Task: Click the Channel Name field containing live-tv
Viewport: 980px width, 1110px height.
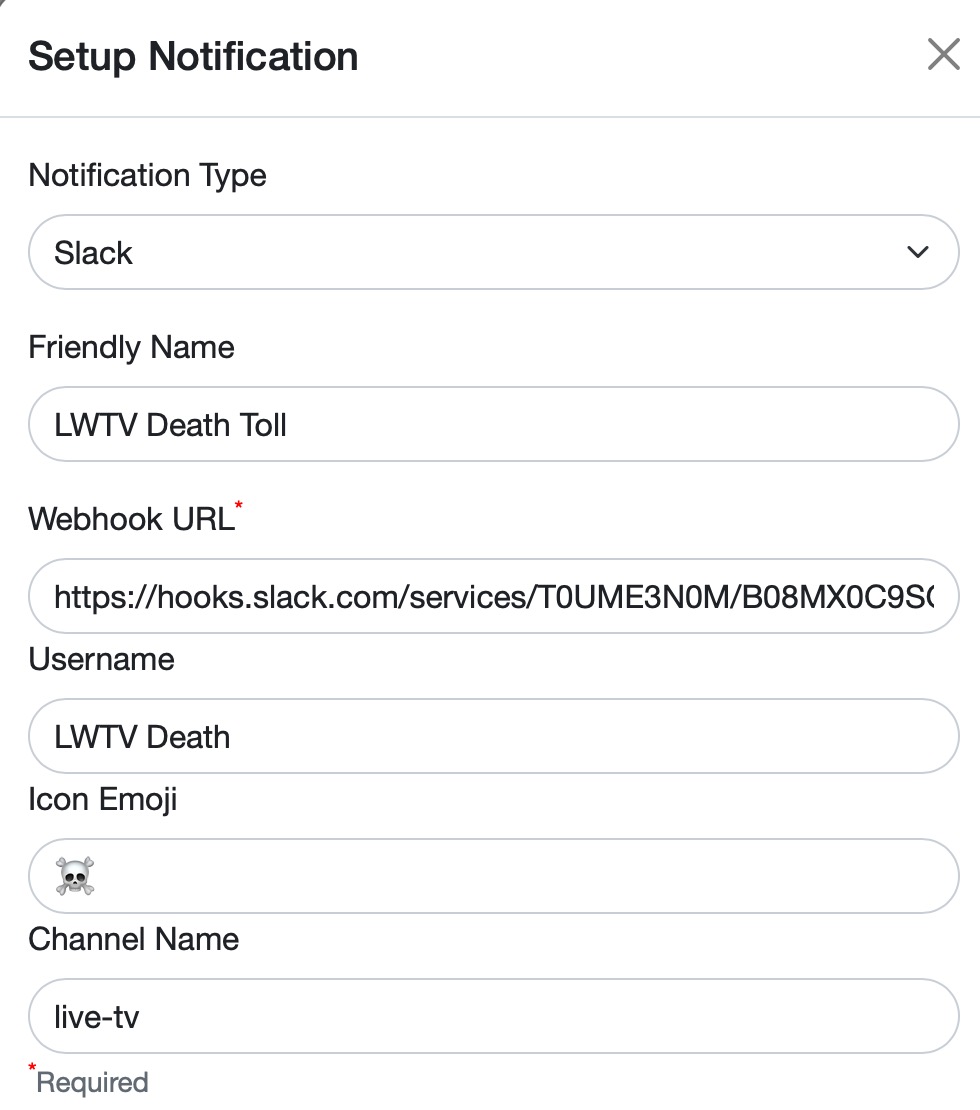Action: [x=494, y=1017]
